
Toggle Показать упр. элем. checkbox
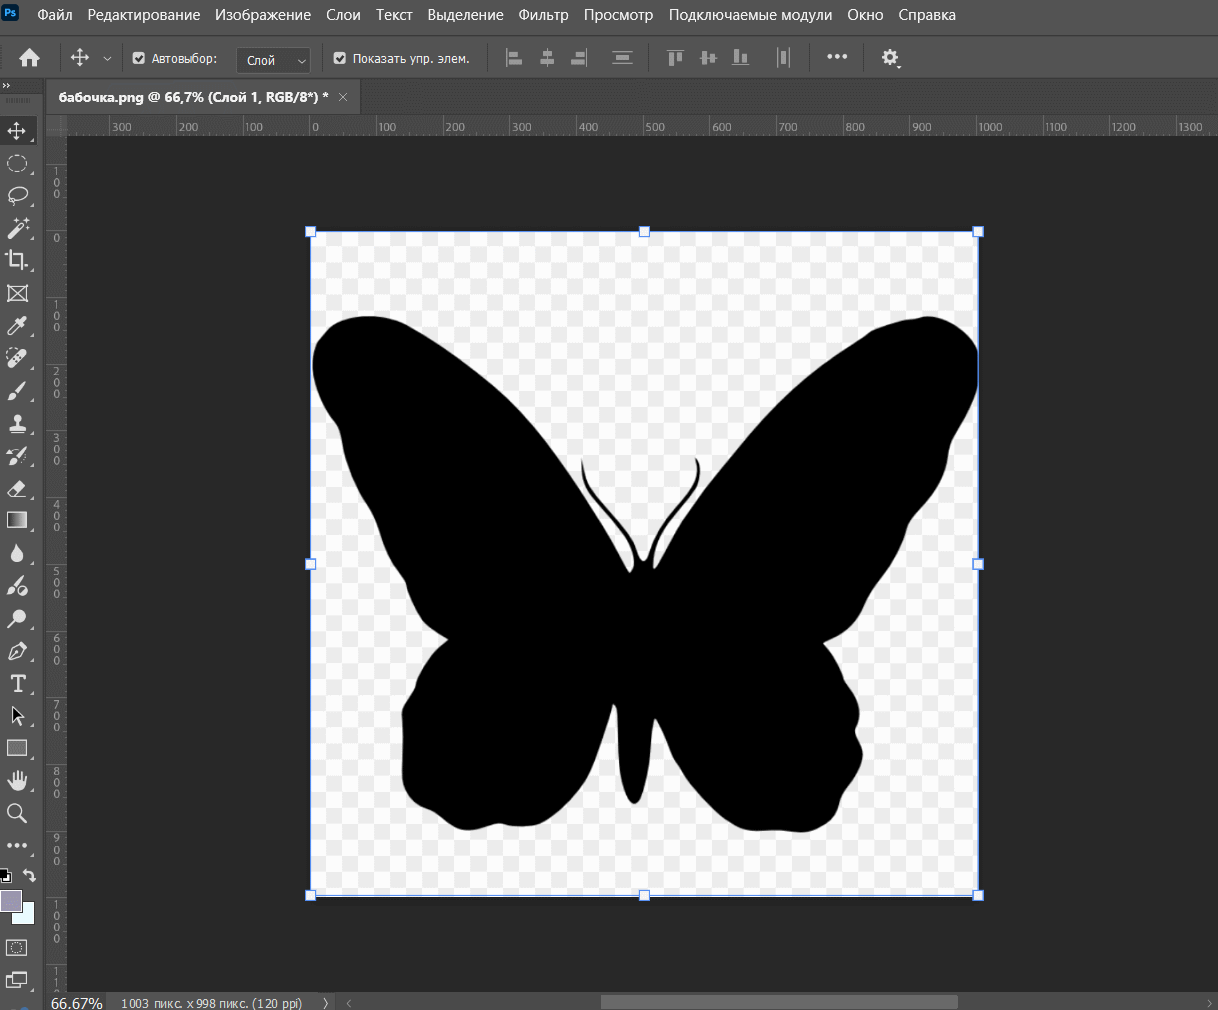pyautogui.click(x=340, y=59)
